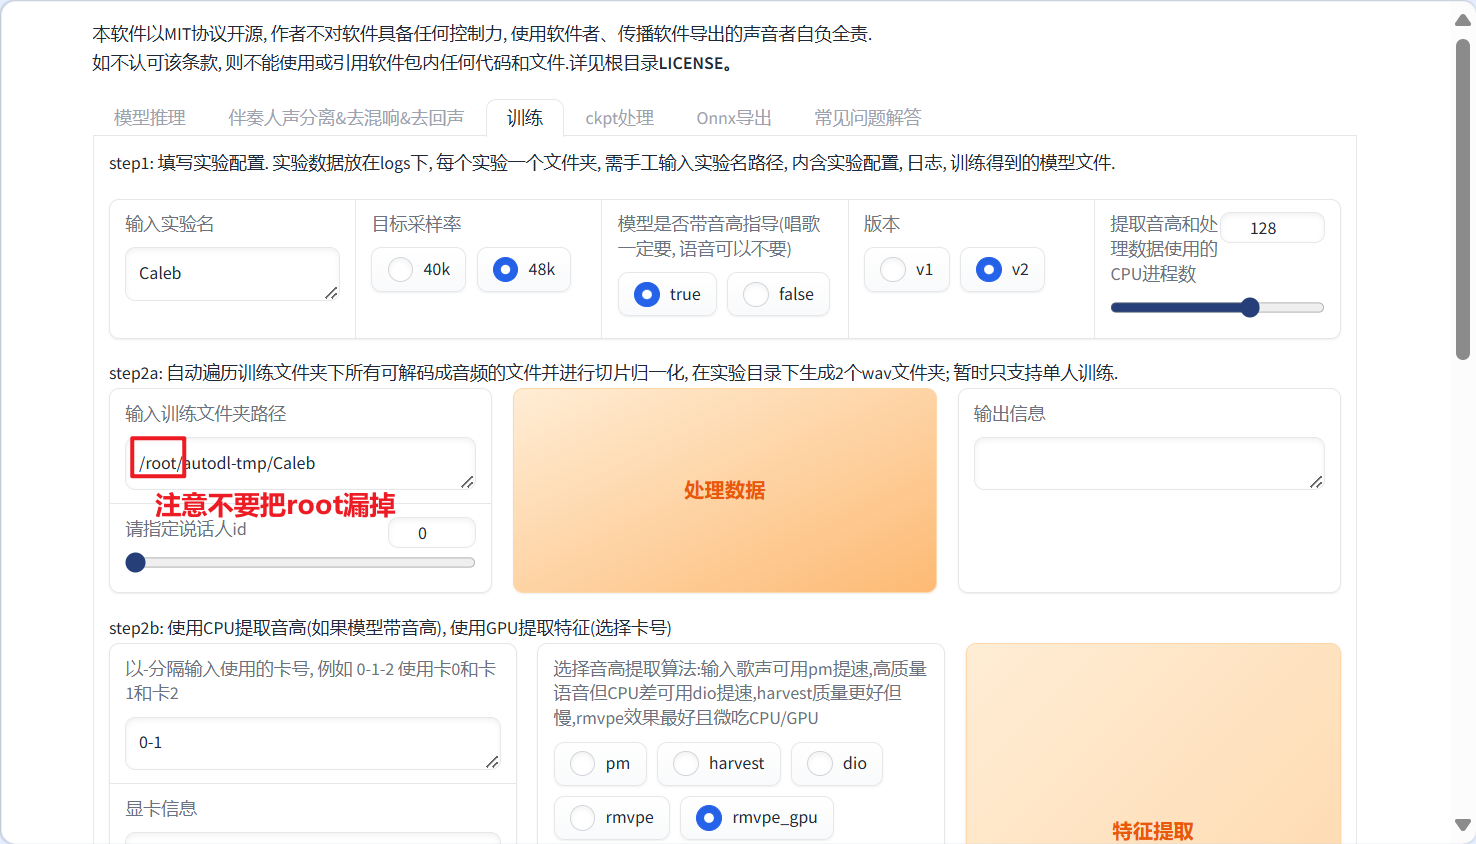This screenshot has width=1476, height=844.
Task: Click the 说话人id number box showing 0
Action: [x=432, y=533]
